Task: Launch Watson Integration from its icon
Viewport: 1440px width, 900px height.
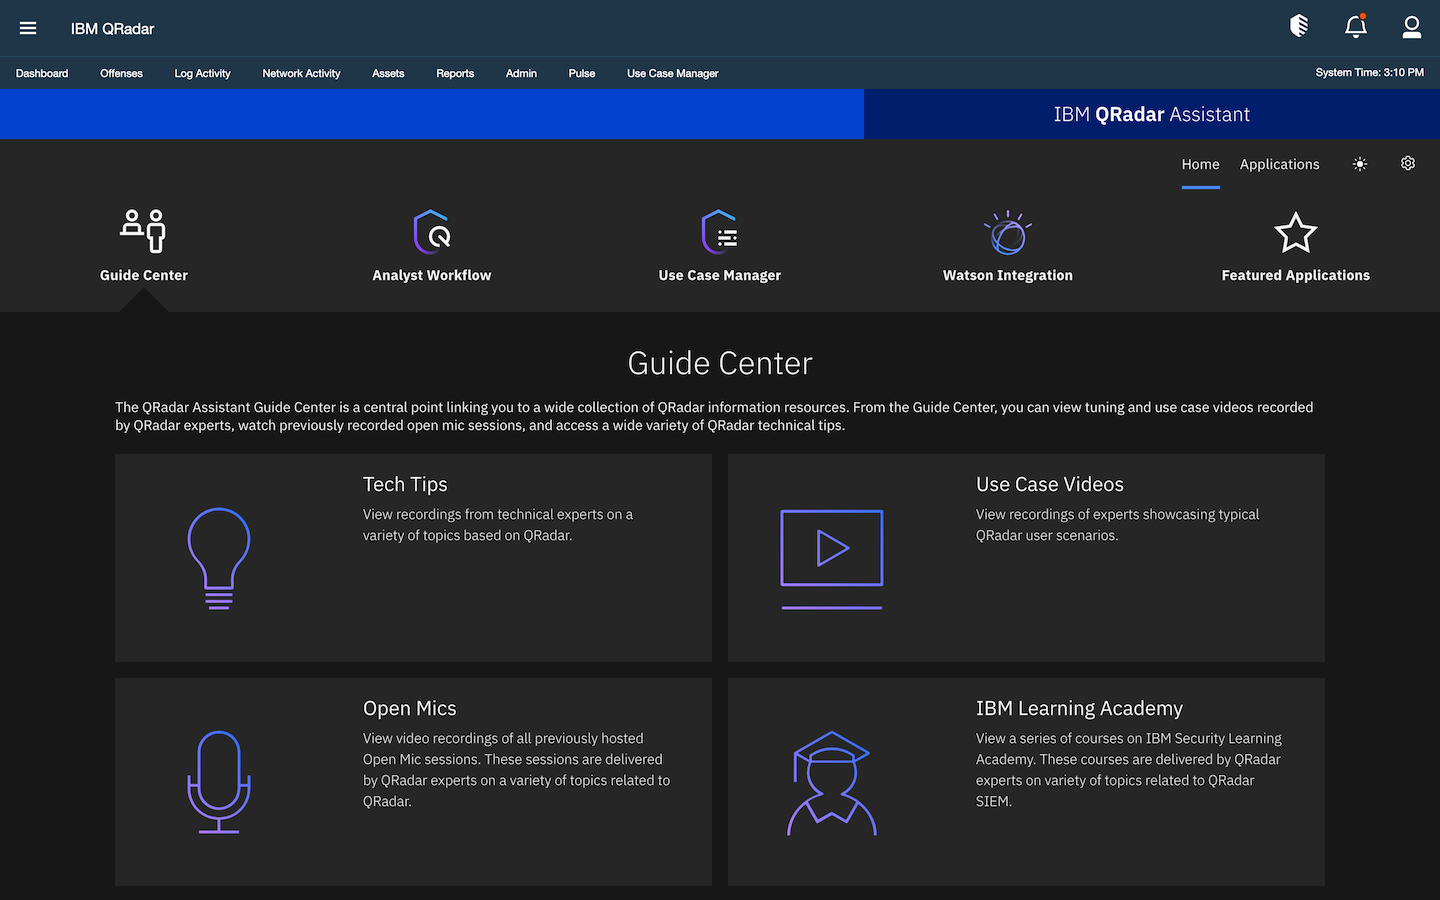Action: 1007,230
